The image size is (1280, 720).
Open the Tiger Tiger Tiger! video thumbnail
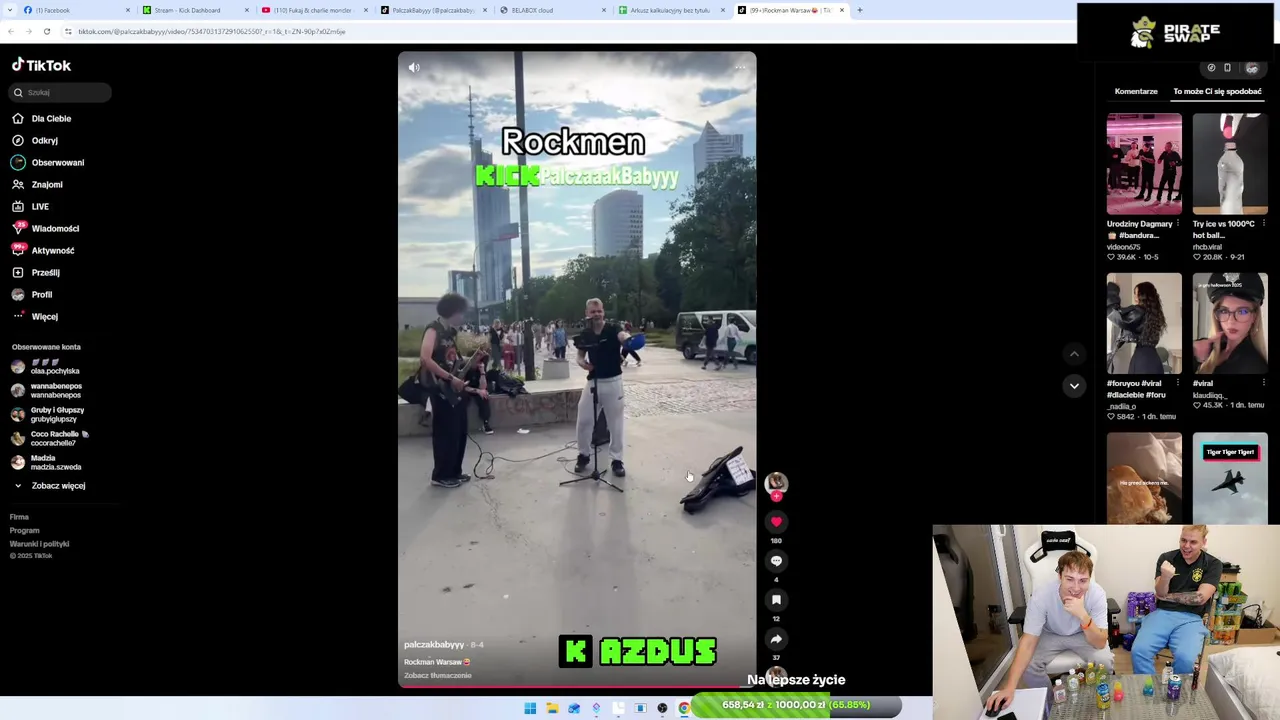(x=1230, y=478)
